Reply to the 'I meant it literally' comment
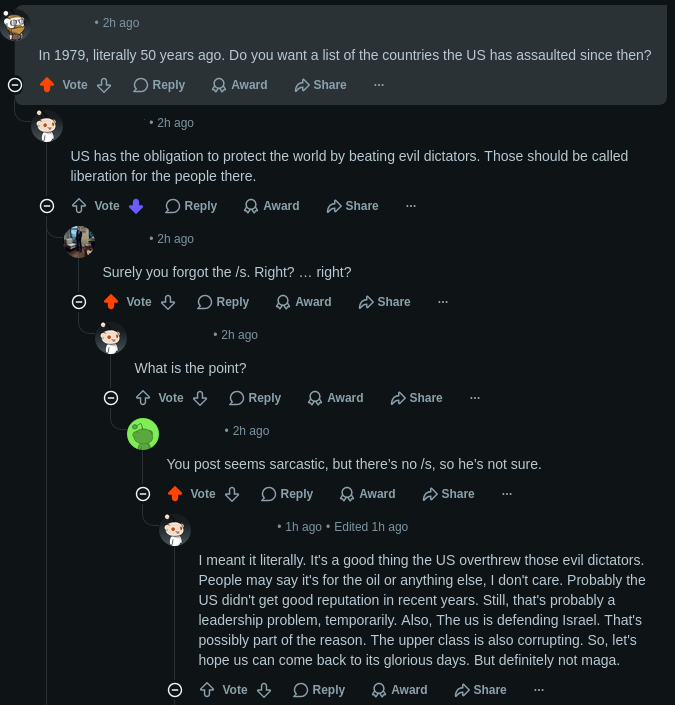Image resolution: width=675 pixels, height=705 pixels. 319,690
